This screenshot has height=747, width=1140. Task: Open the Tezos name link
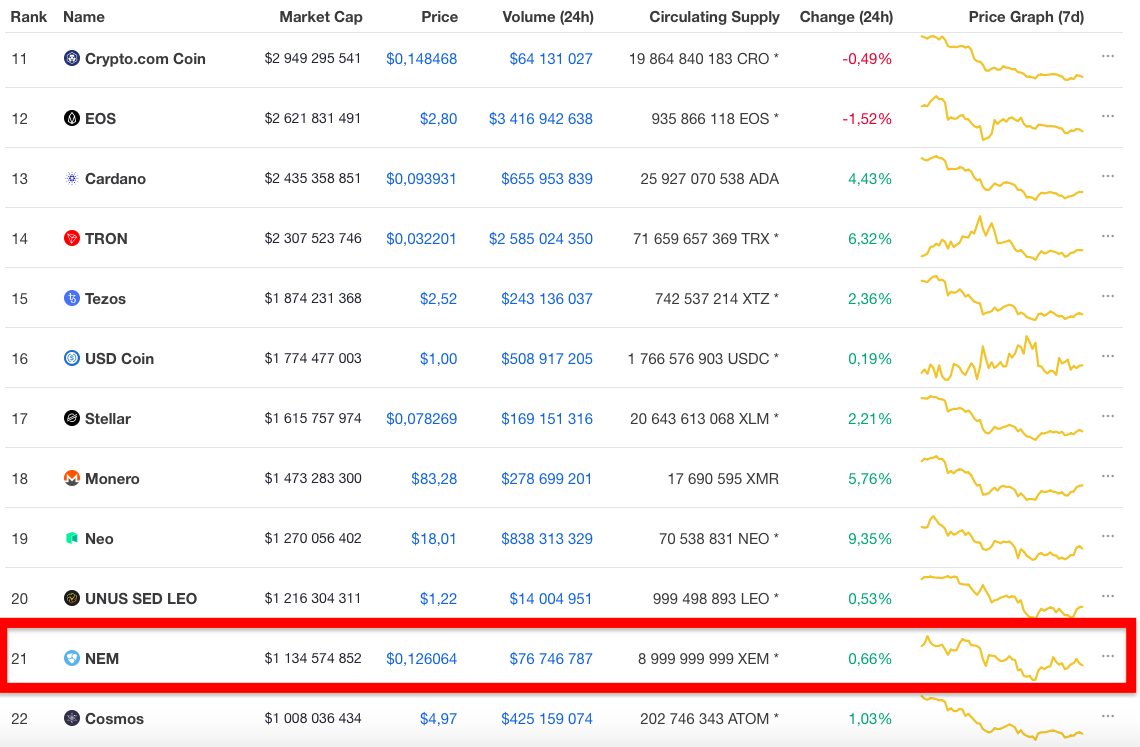105,299
